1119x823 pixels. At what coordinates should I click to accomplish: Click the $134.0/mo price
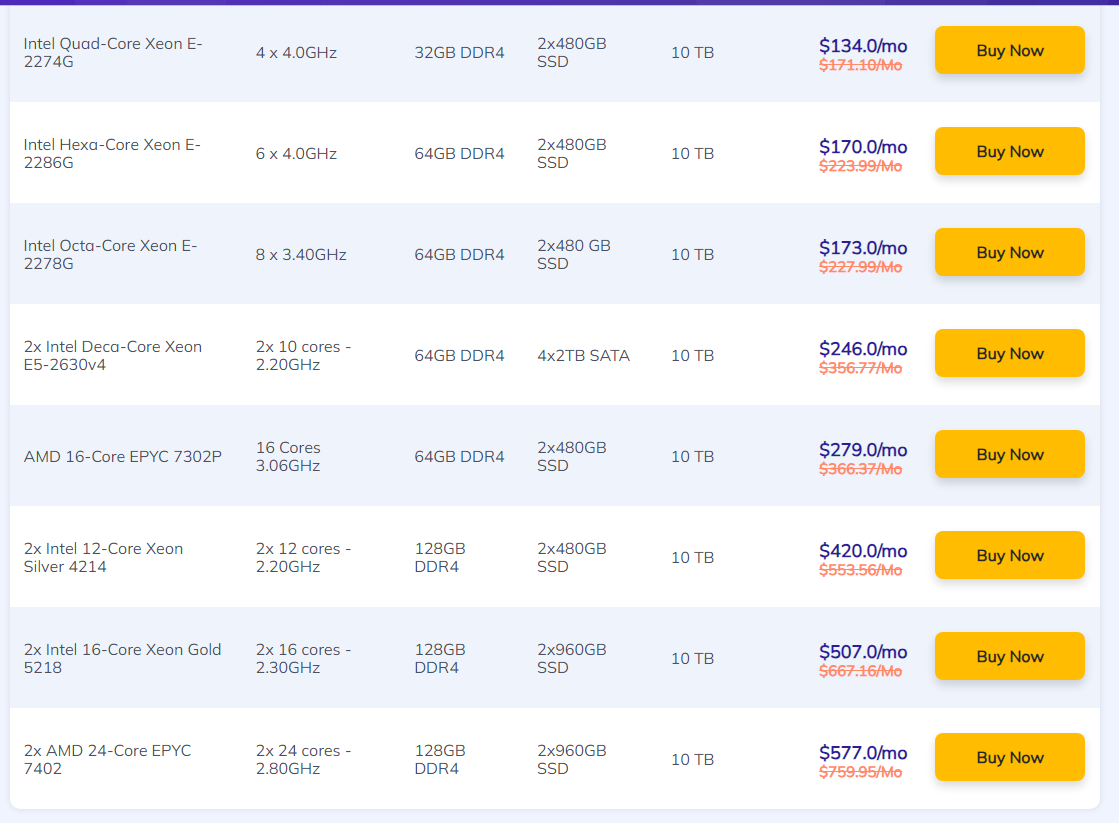(863, 46)
